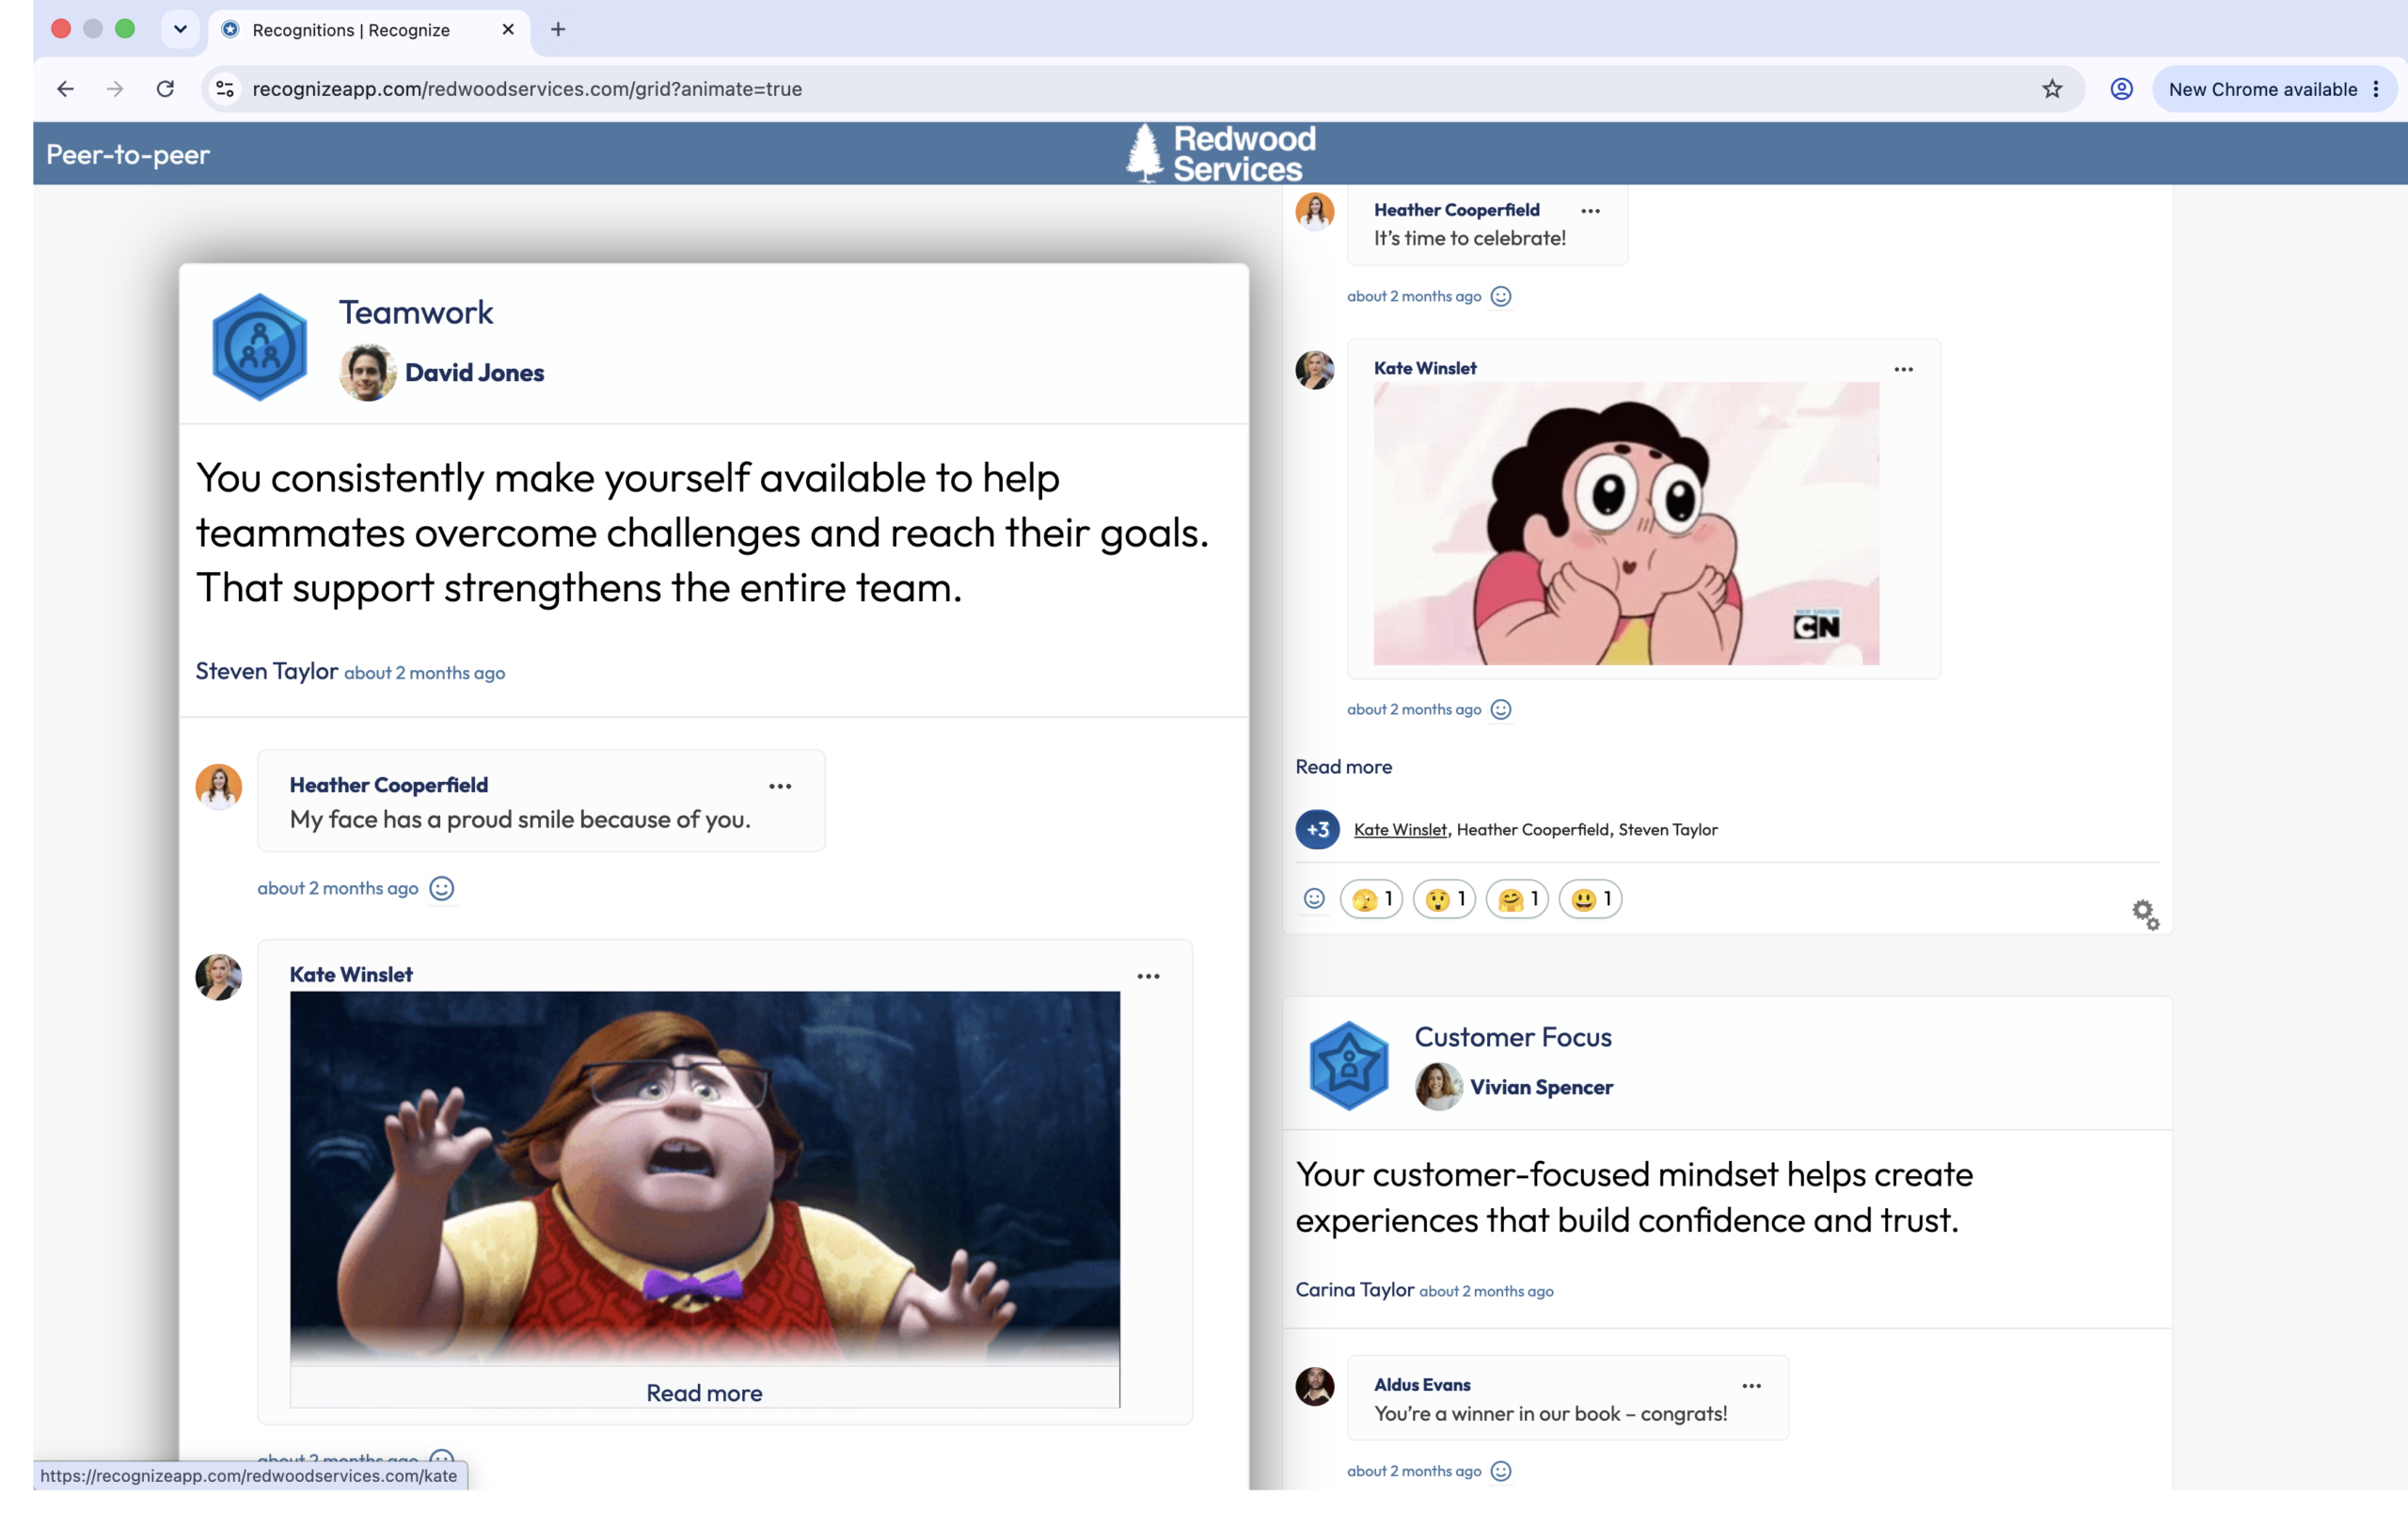Click the +3 approvals badge
The width and height of the screenshot is (2408, 1529).
click(1318, 829)
